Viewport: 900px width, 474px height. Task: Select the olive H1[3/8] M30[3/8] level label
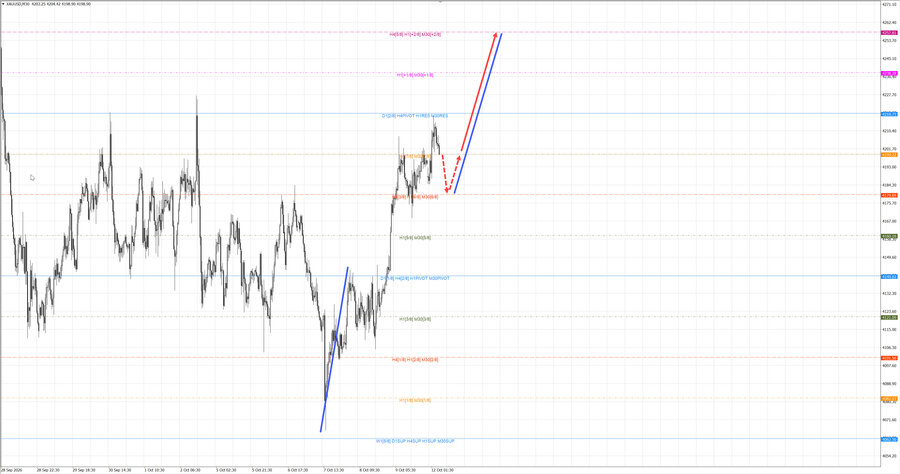(x=415, y=319)
